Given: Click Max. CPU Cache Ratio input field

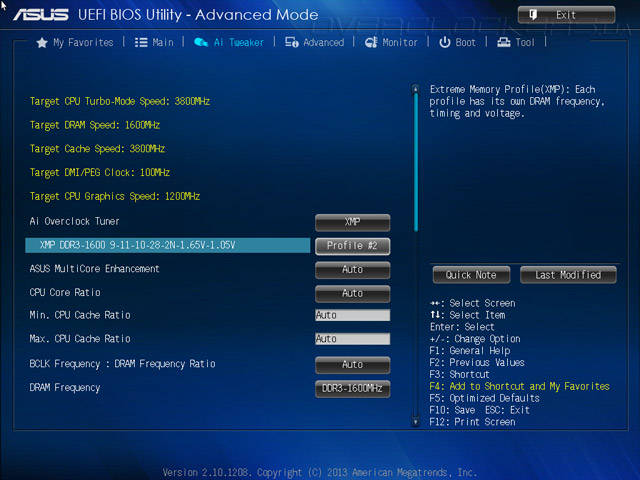Looking at the screenshot, I should coord(352,339).
